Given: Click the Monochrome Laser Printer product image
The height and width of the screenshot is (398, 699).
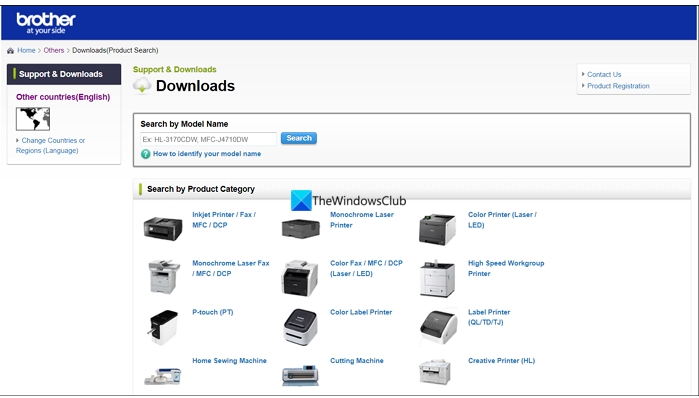Looking at the screenshot, I should 300,228.
